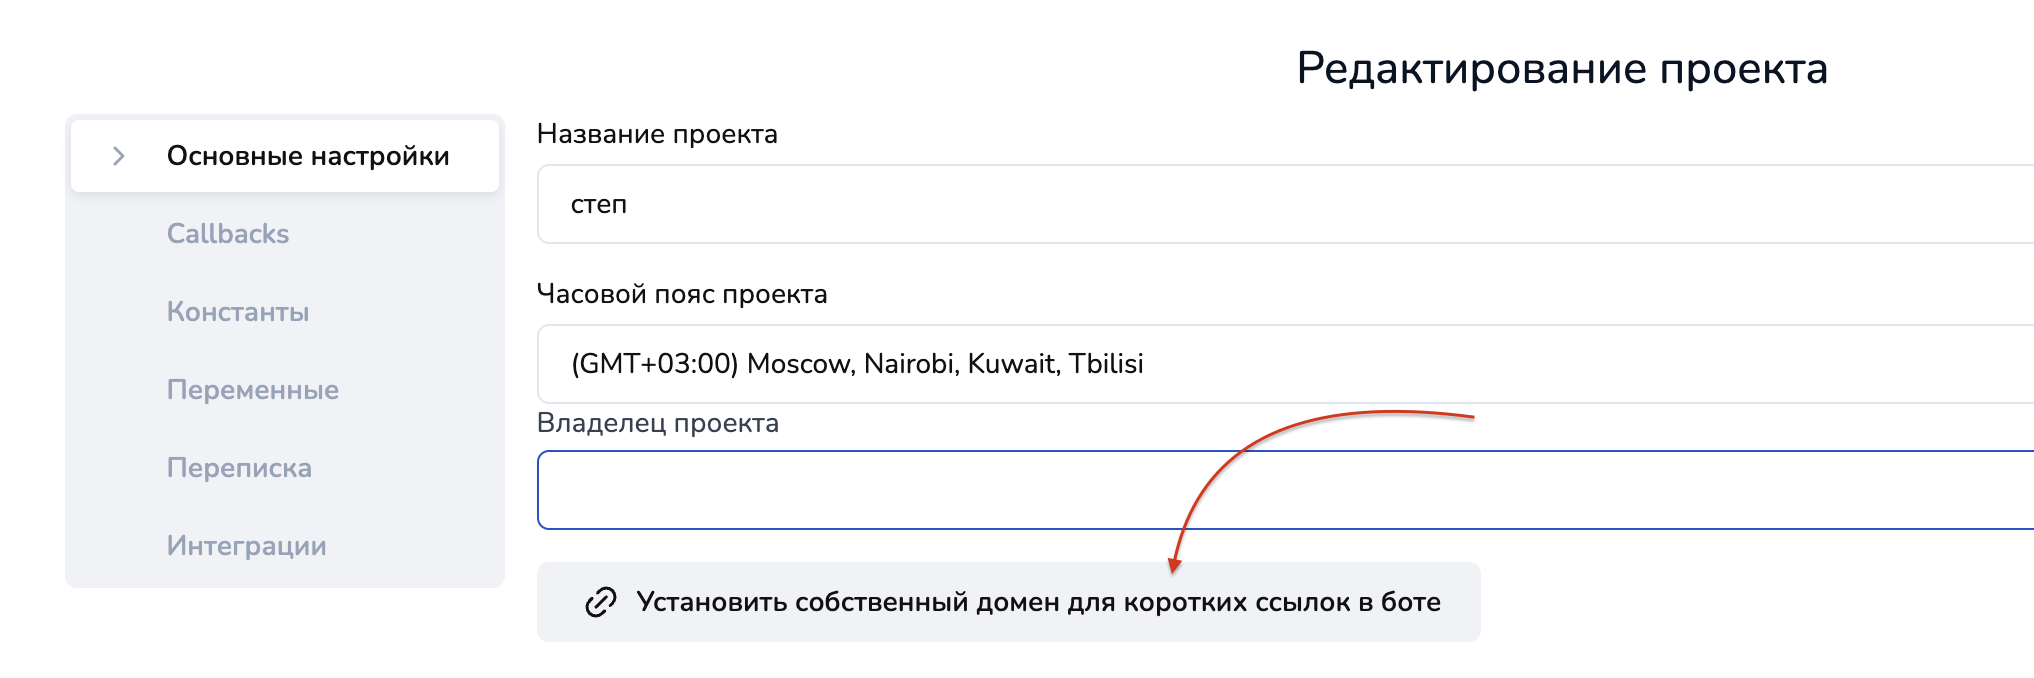Click the Редактирование проекта heading

1562,69
